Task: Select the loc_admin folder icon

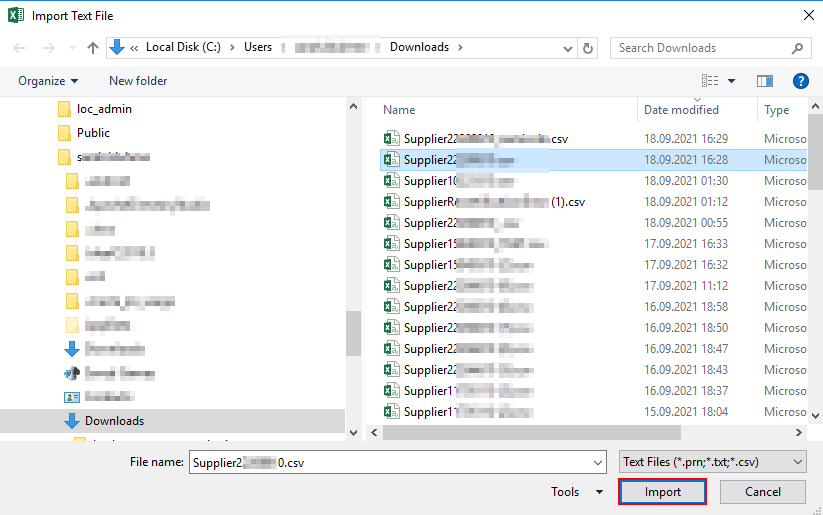Action: click(x=64, y=109)
